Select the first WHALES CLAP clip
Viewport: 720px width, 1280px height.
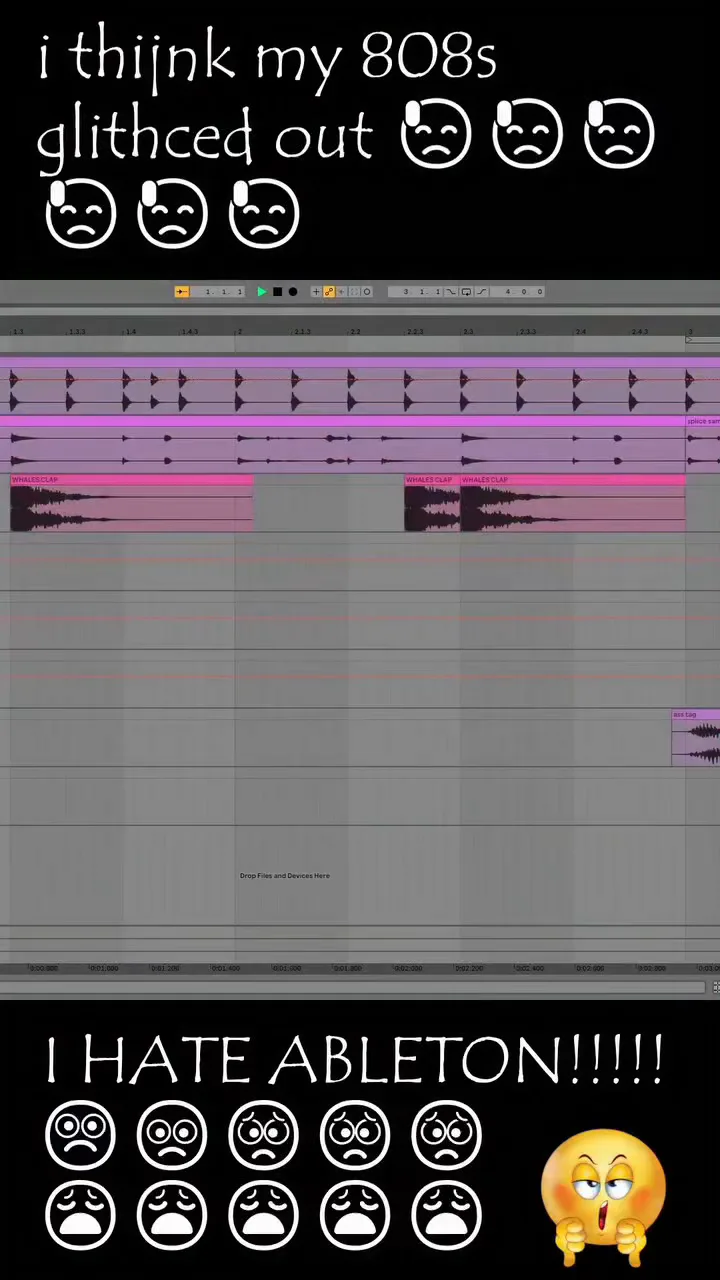pyautogui.click(x=131, y=503)
